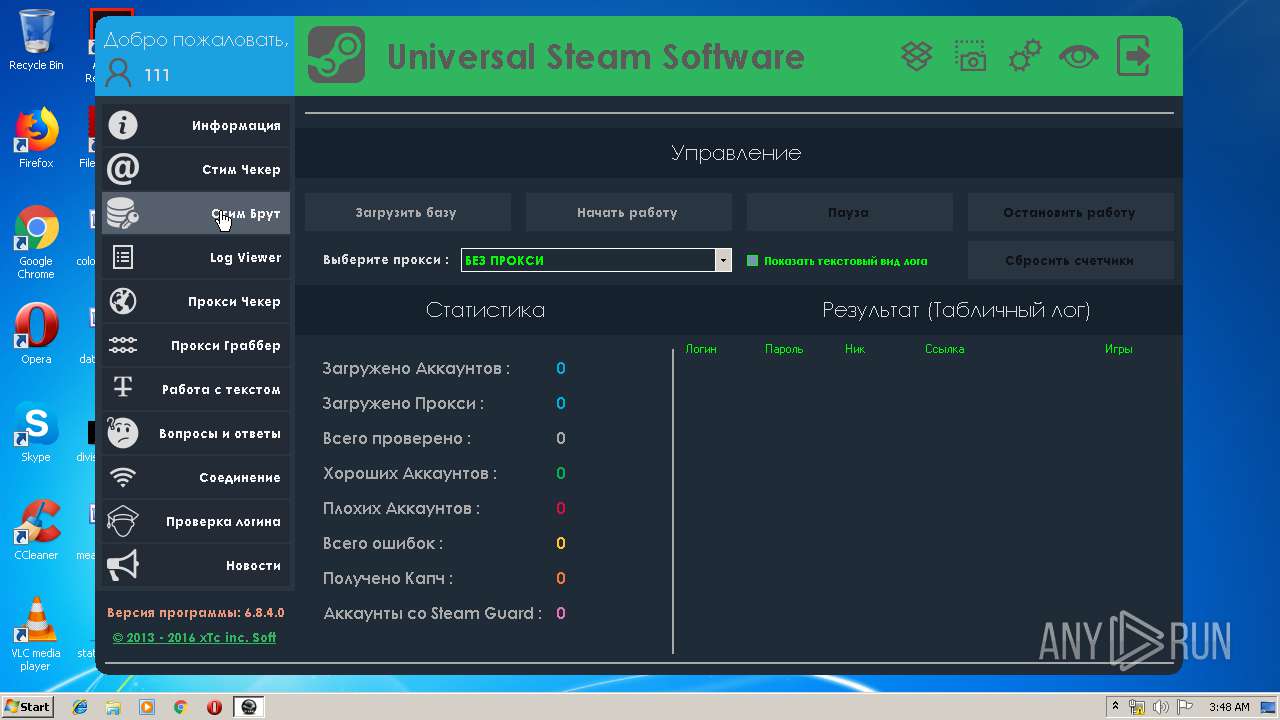The width and height of the screenshot is (1280, 720).
Task: Click the user profile icon next to 111
Action: click(118, 74)
